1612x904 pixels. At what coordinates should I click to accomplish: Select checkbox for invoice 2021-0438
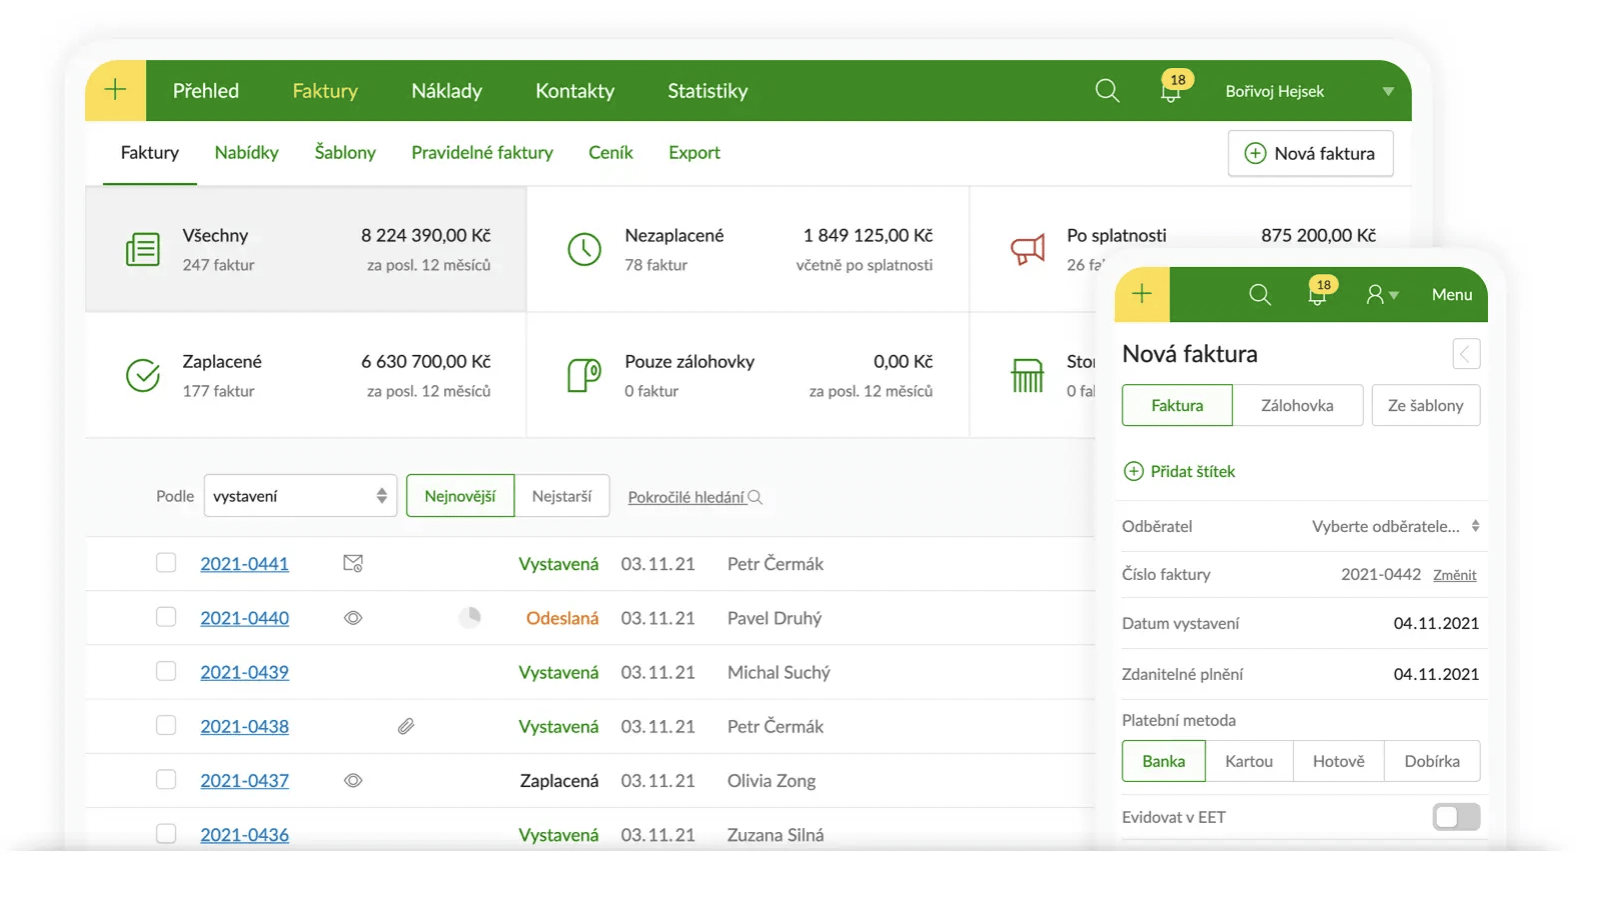(166, 725)
